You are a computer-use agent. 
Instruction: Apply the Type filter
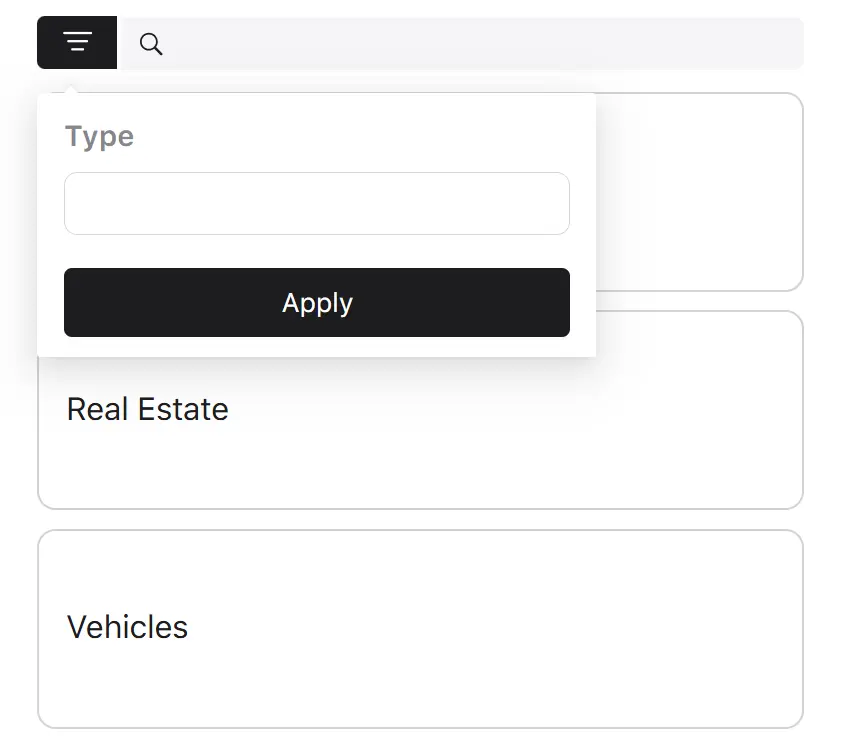click(317, 303)
